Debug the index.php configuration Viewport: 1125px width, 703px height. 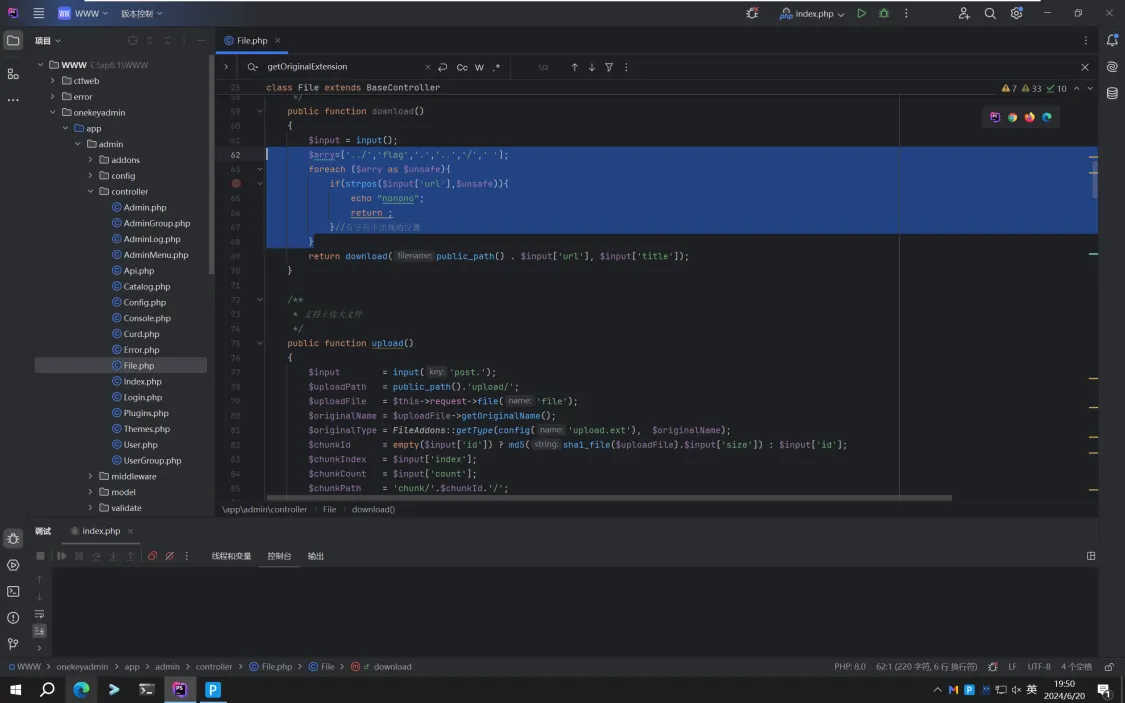[x=884, y=13]
